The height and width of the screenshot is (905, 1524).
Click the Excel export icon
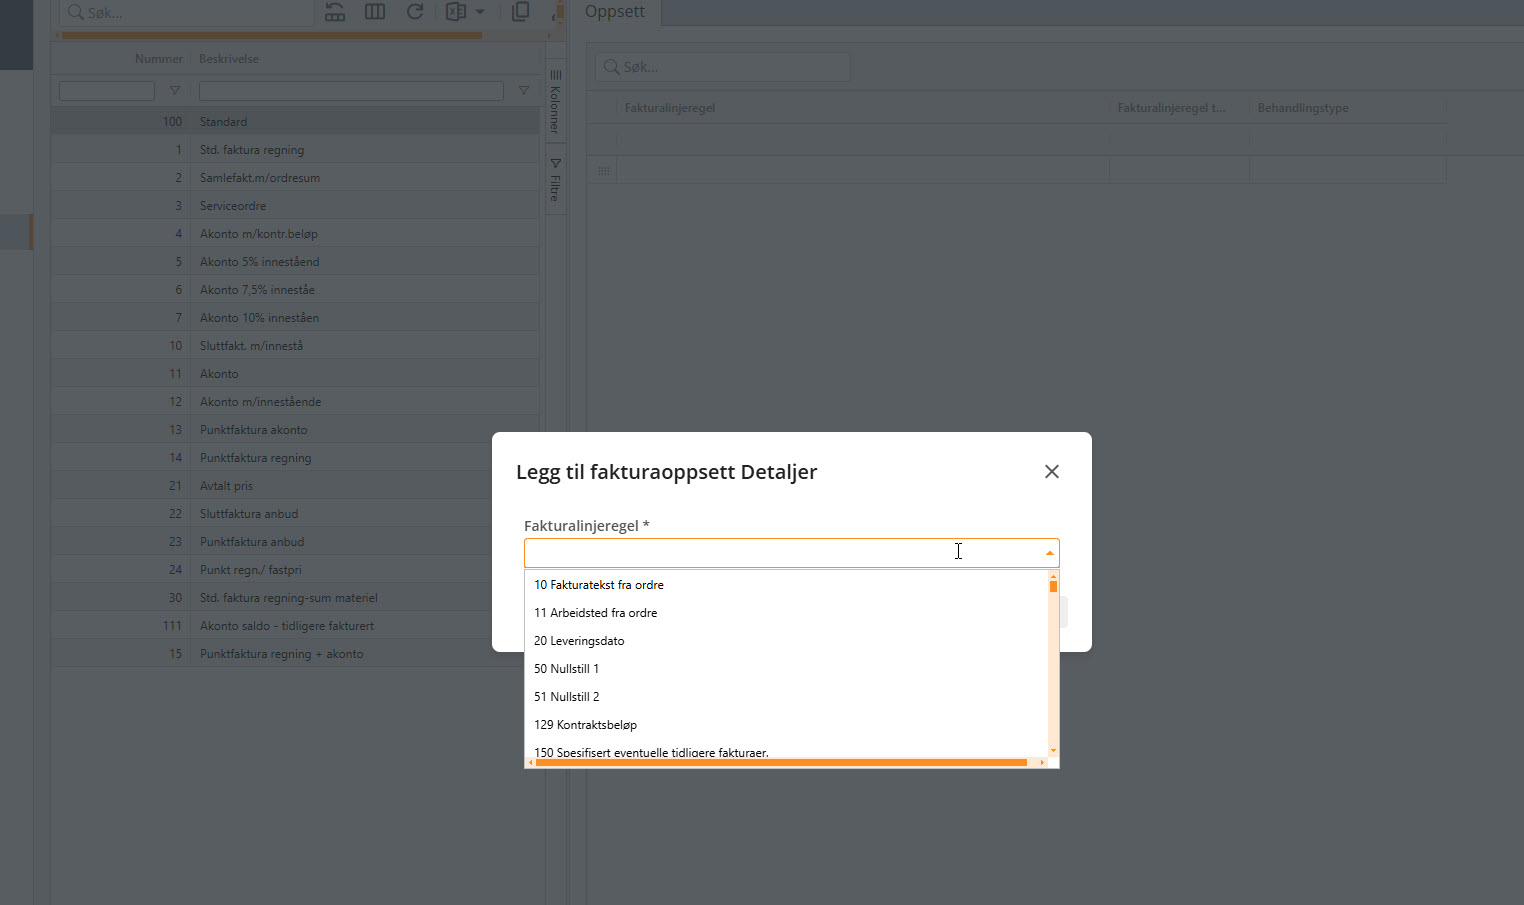coord(456,12)
